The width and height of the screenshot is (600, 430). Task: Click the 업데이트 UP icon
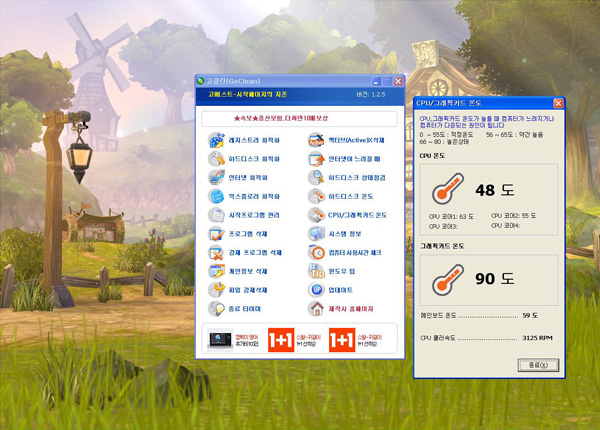coord(316,290)
